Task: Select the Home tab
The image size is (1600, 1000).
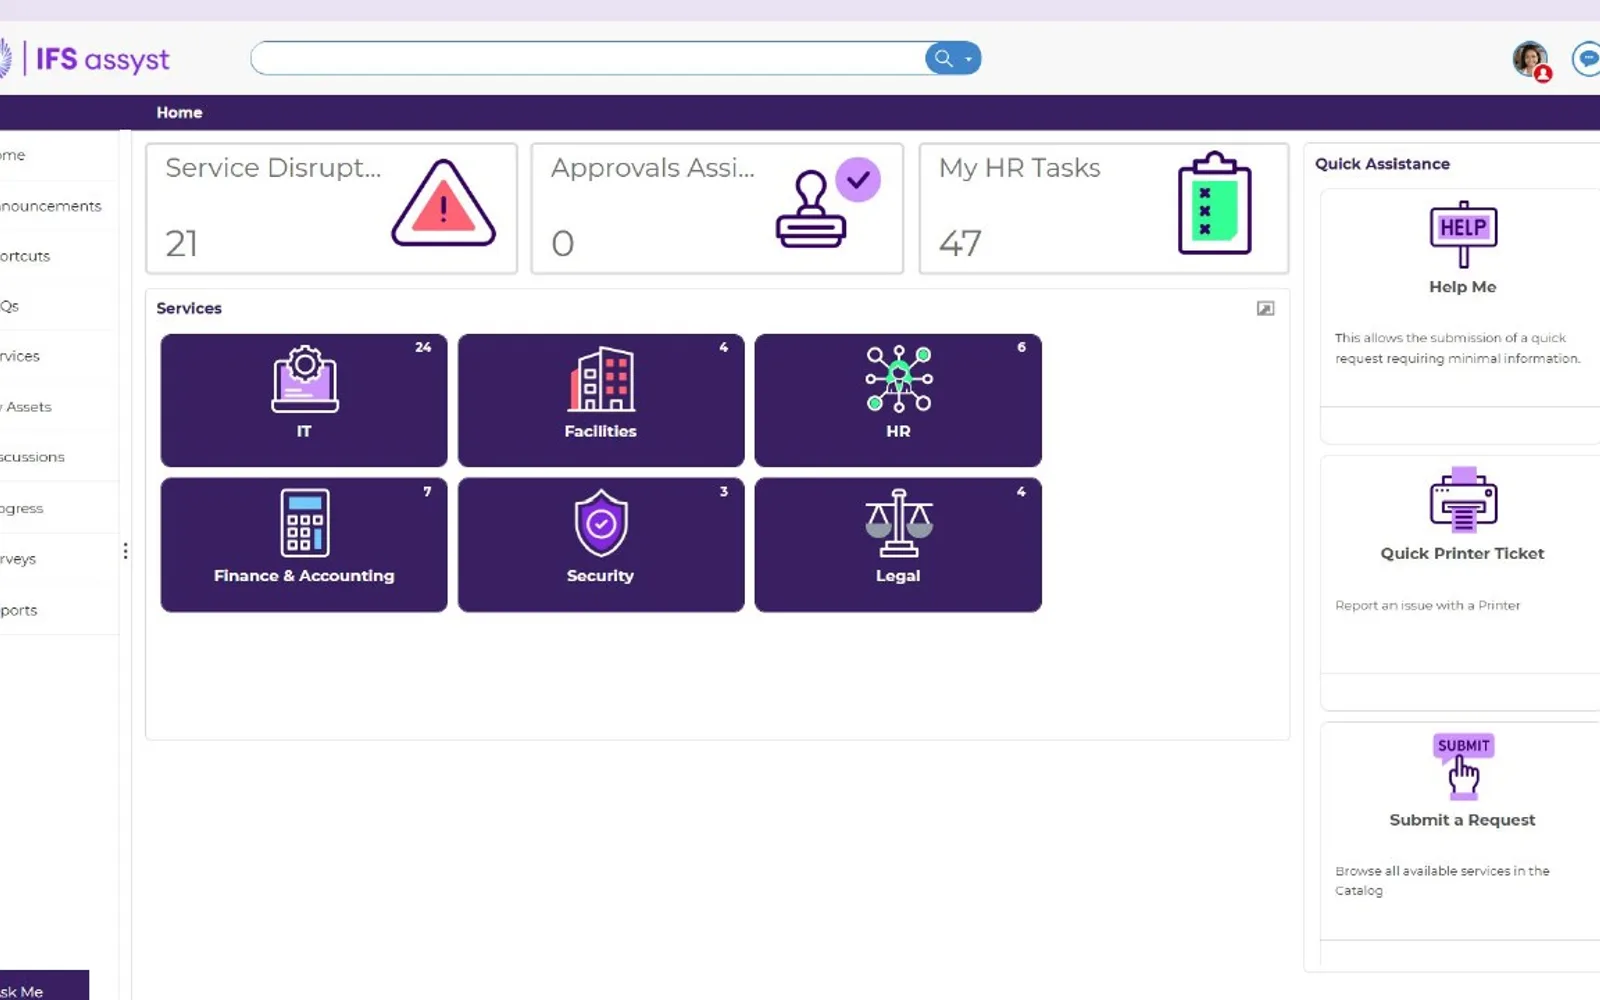Action: pos(179,113)
